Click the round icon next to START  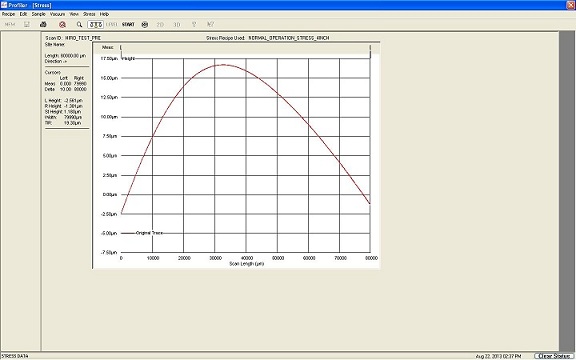[x=145, y=25]
